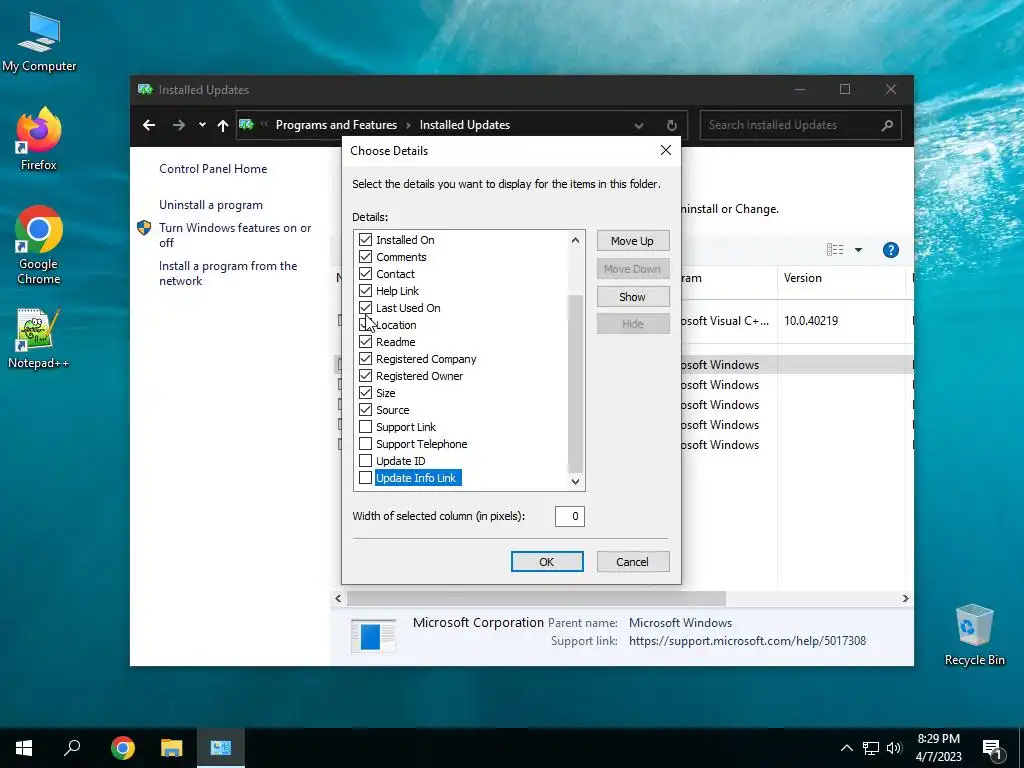The image size is (1024, 768).
Task: Confirm dialog with OK
Action: (x=547, y=562)
